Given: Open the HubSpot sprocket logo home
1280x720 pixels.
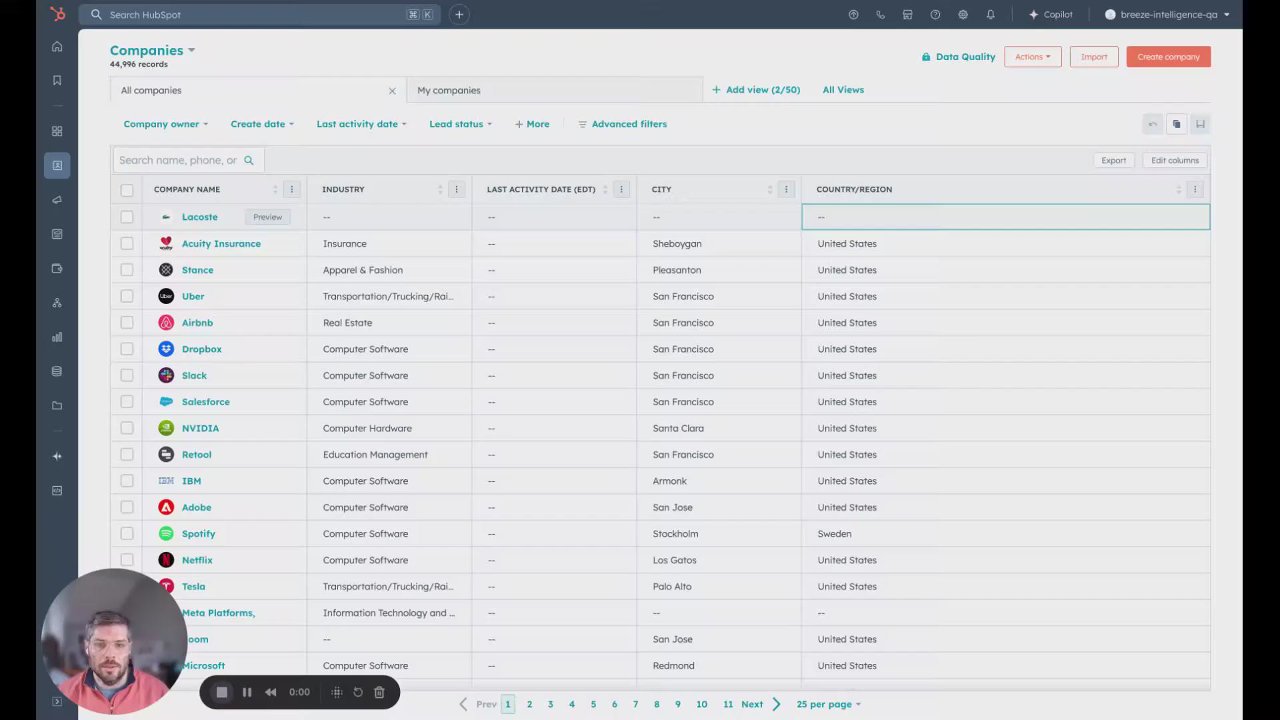Looking at the screenshot, I should tap(57, 14).
